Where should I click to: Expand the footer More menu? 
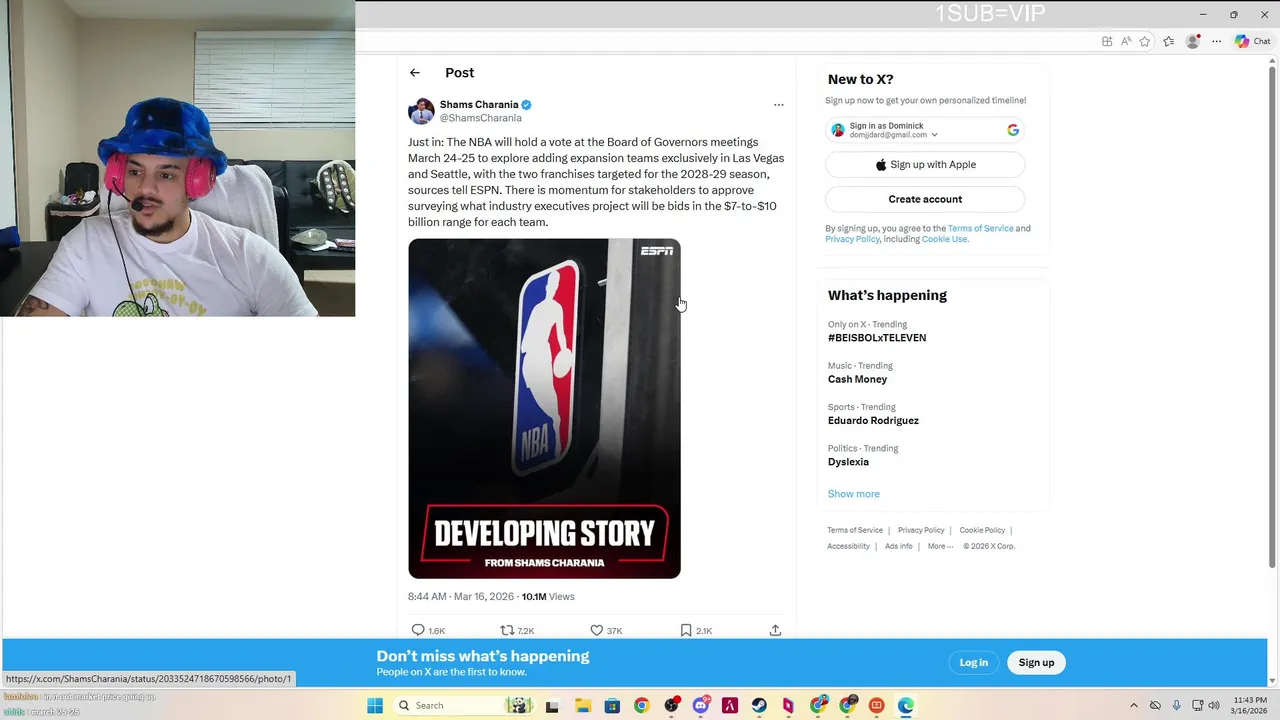click(x=940, y=546)
